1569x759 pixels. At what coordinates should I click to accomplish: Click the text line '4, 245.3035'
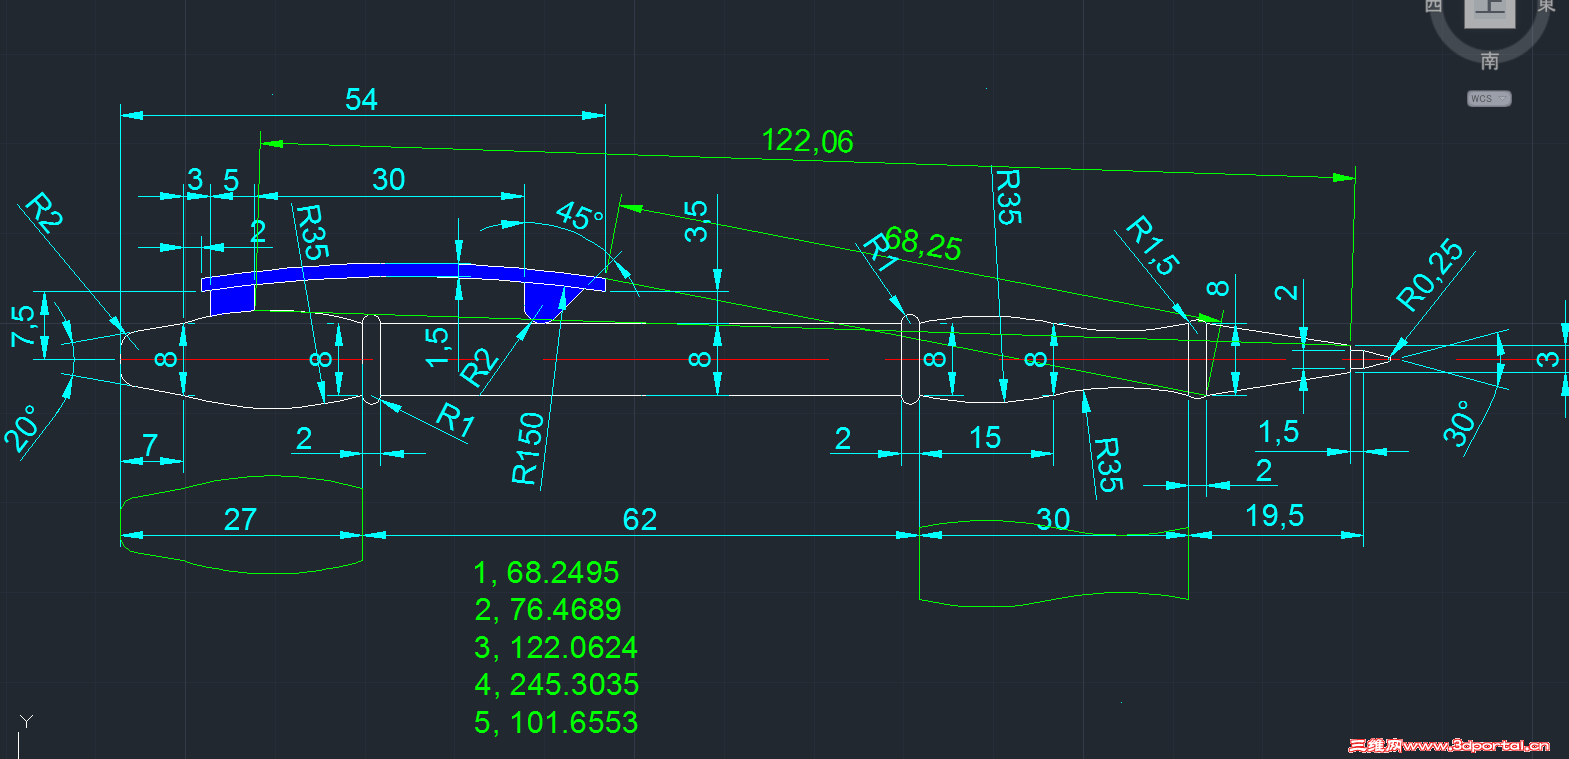coord(557,685)
